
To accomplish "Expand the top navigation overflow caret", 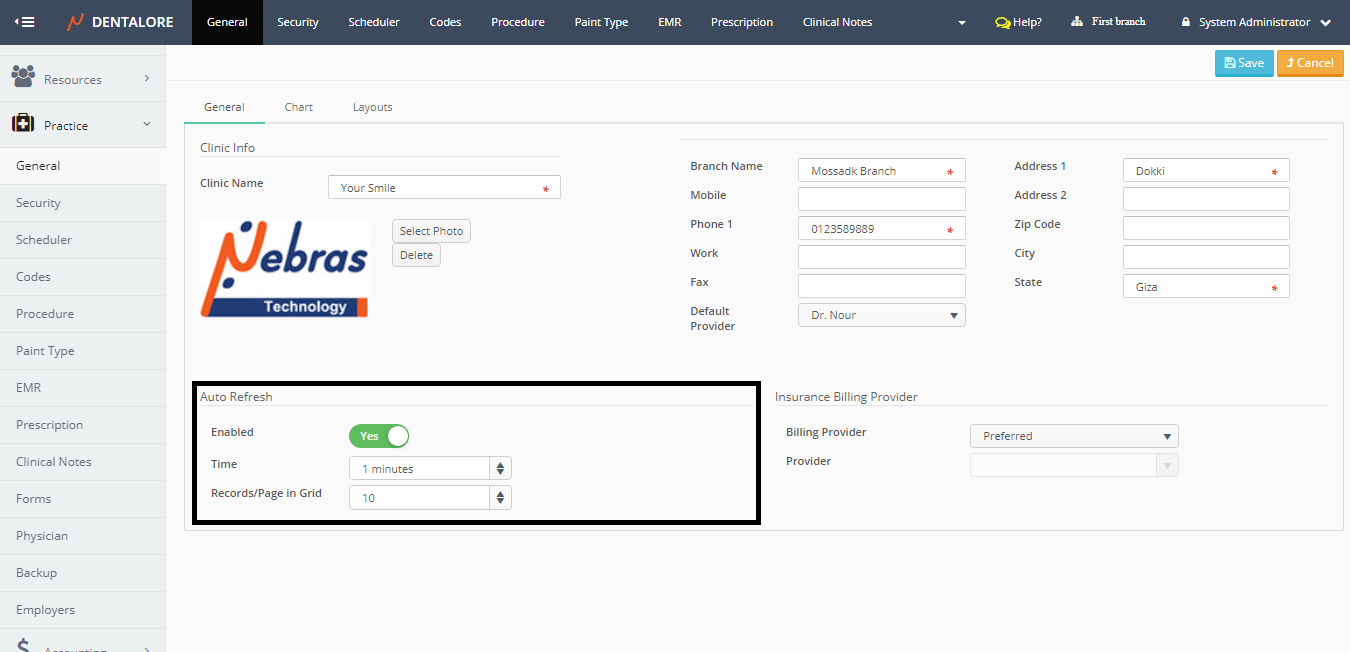I will (x=962, y=23).
